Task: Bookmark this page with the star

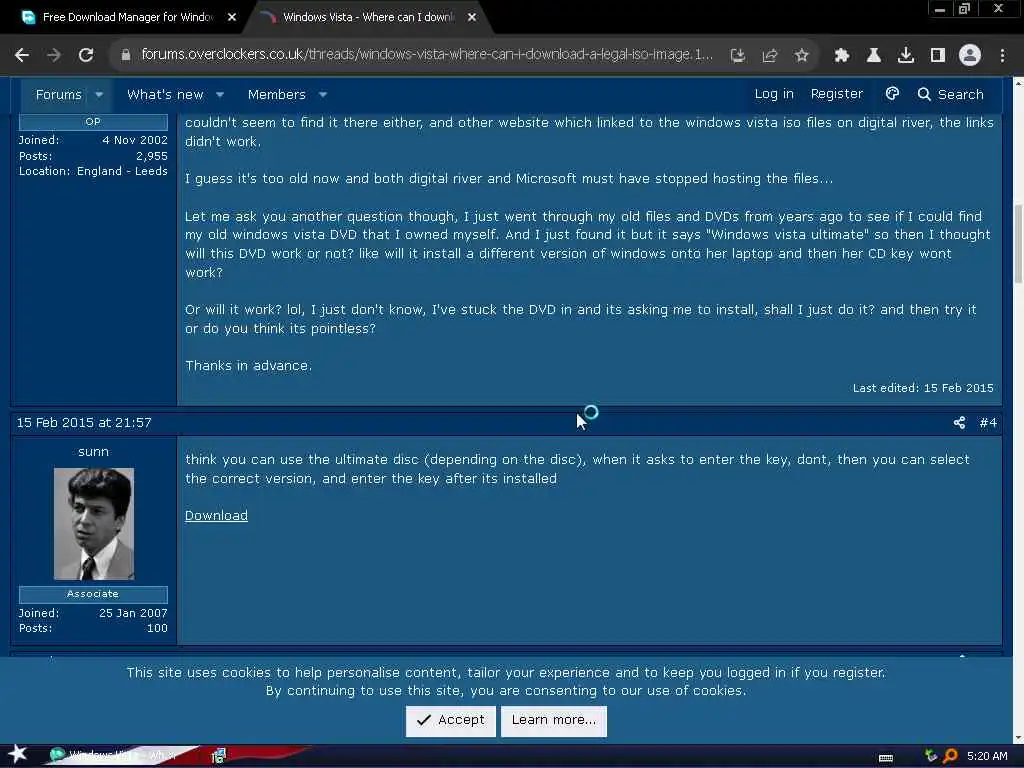Action: click(801, 56)
